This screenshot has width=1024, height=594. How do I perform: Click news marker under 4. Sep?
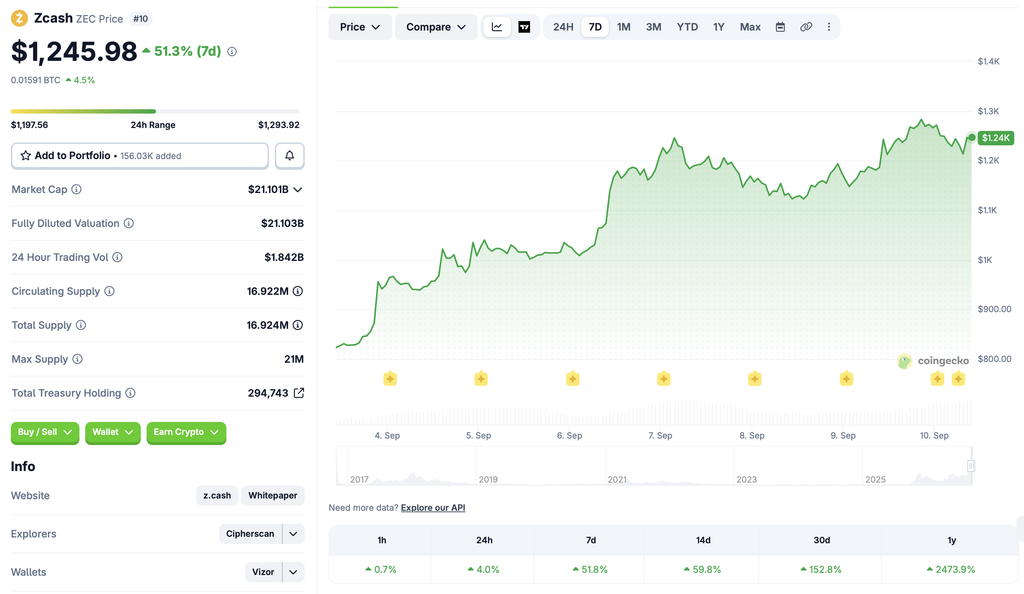tap(390, 379)
